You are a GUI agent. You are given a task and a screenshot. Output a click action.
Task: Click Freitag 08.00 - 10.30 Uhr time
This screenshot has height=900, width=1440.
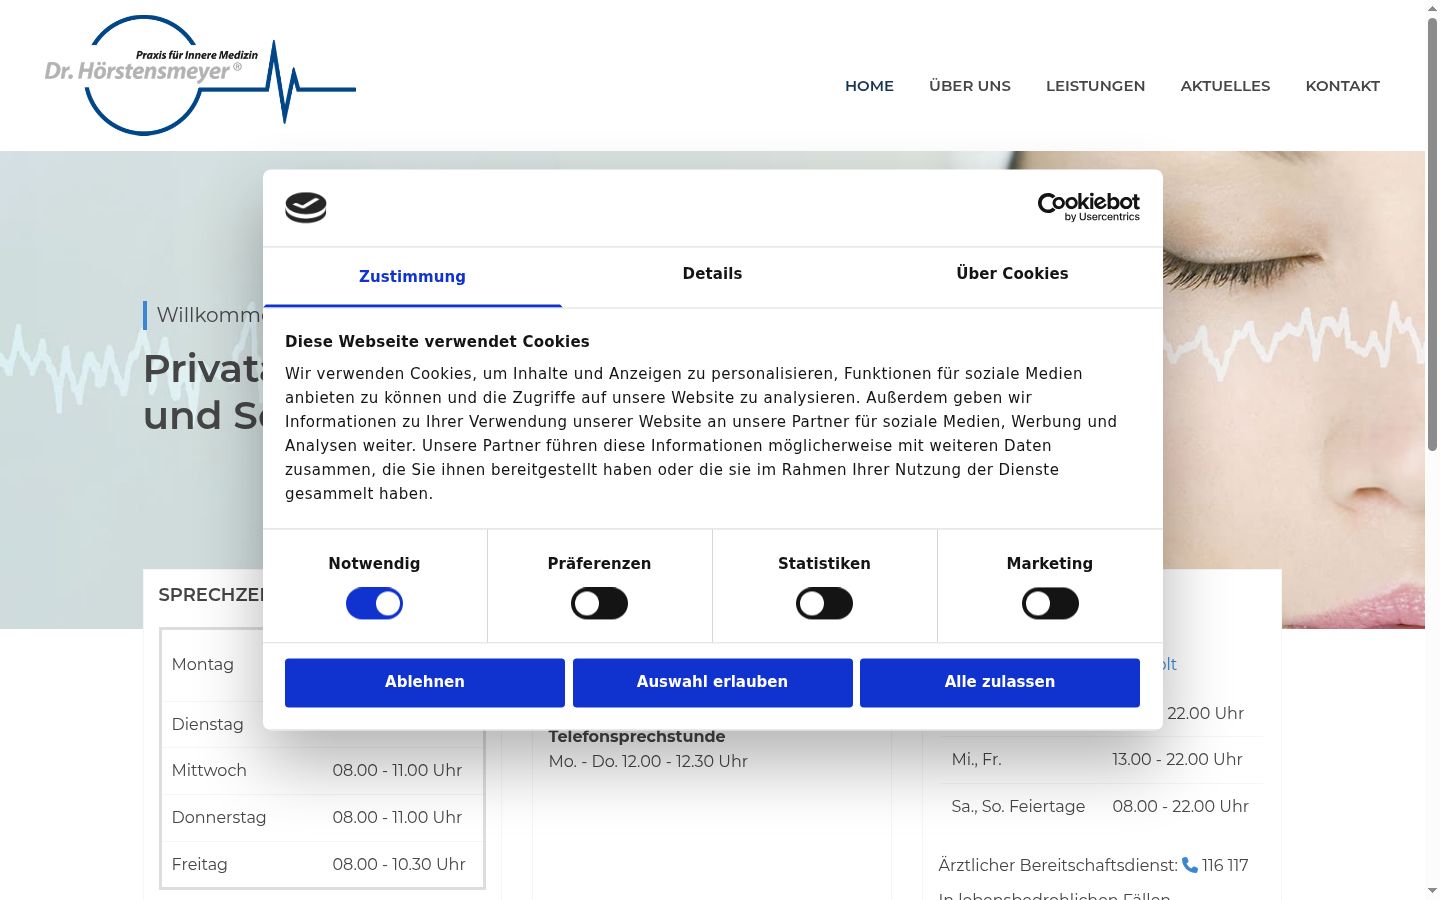[399, 864]
